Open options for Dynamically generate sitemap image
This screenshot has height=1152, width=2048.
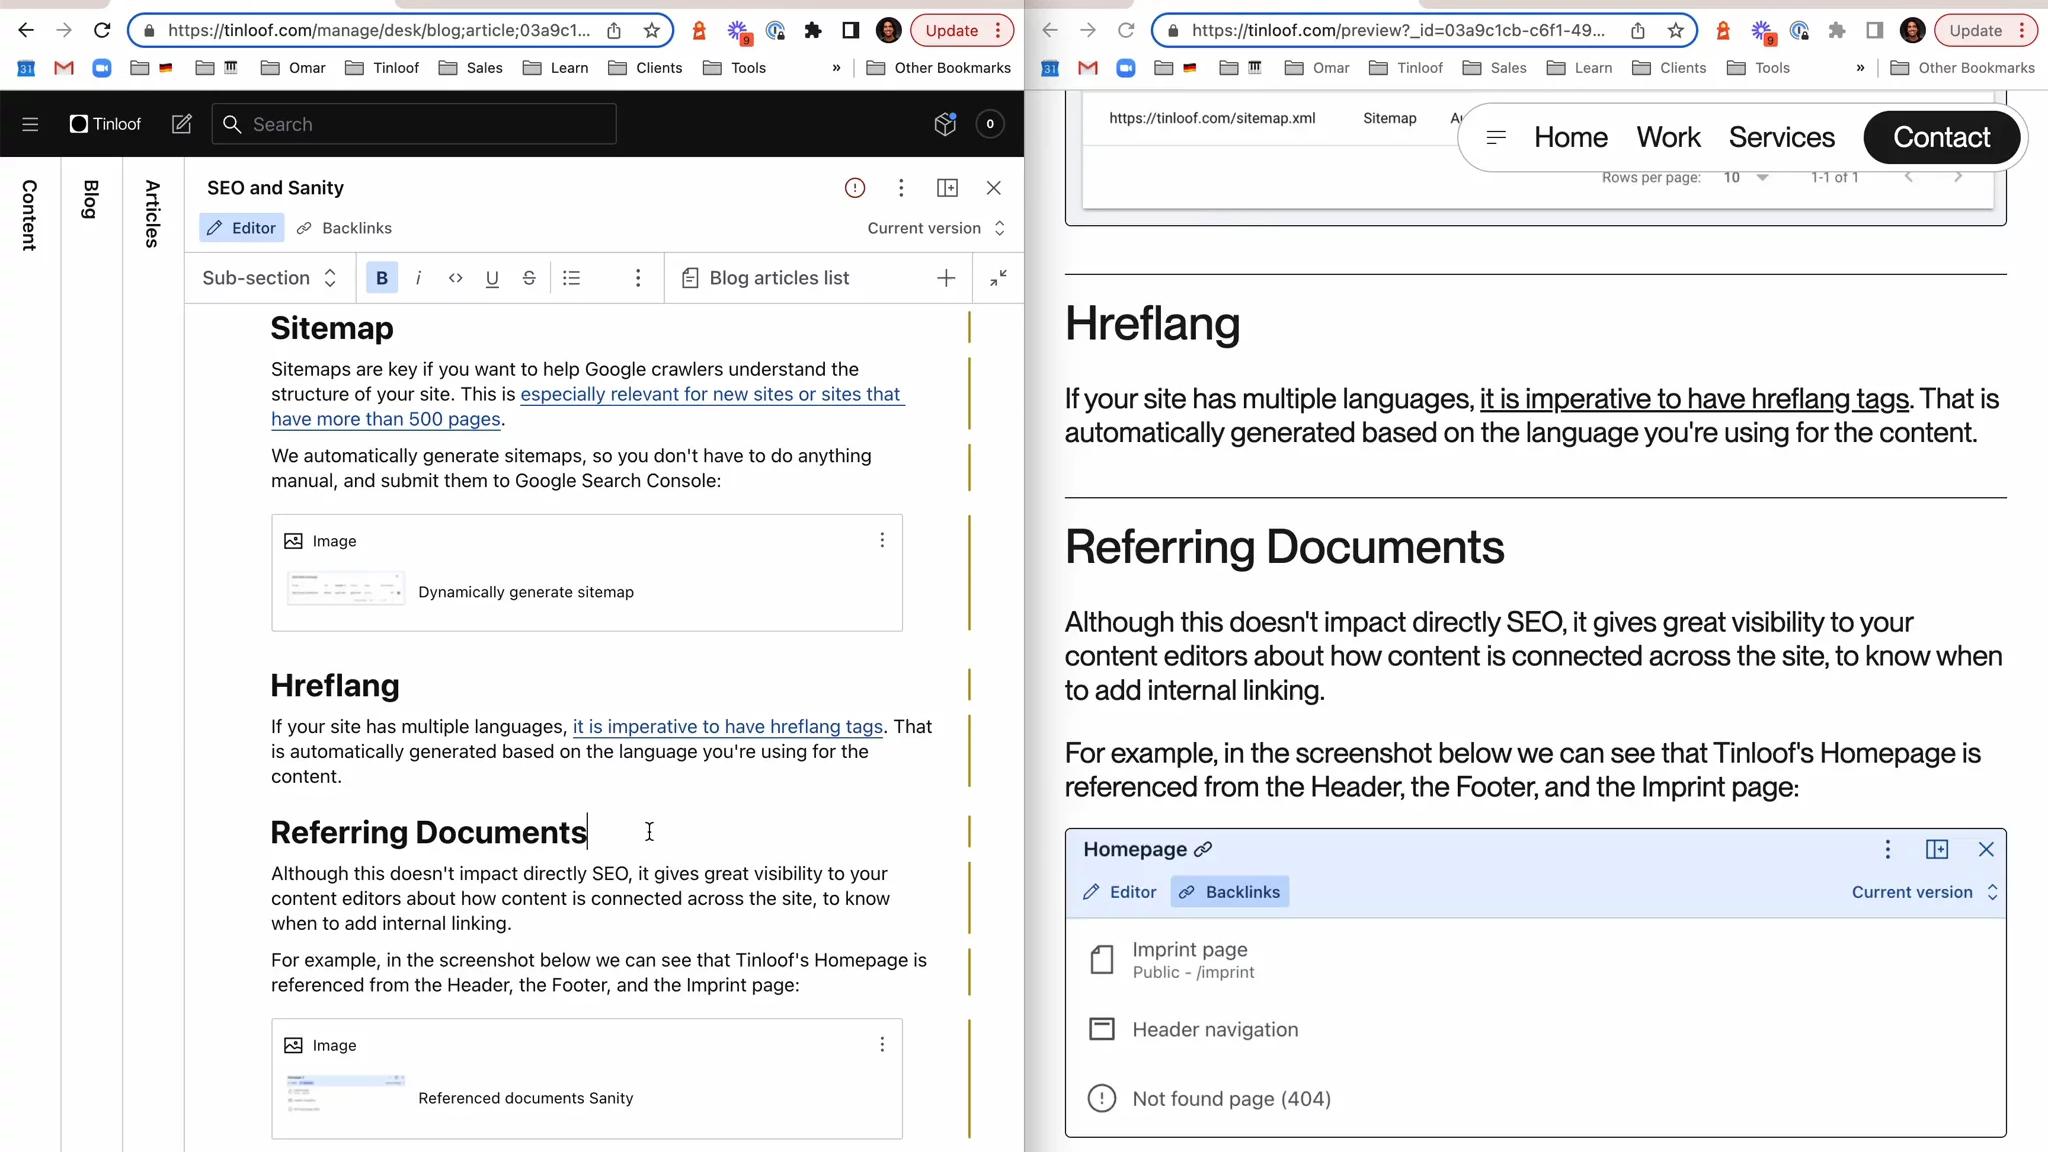click(882, 540)
